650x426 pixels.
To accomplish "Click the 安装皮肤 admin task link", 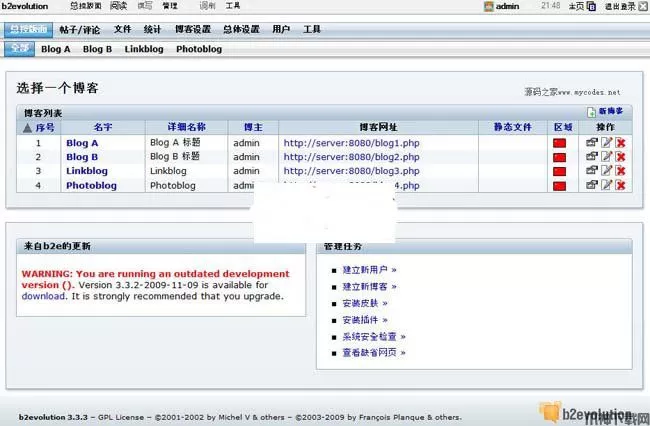I will point(364,303).
